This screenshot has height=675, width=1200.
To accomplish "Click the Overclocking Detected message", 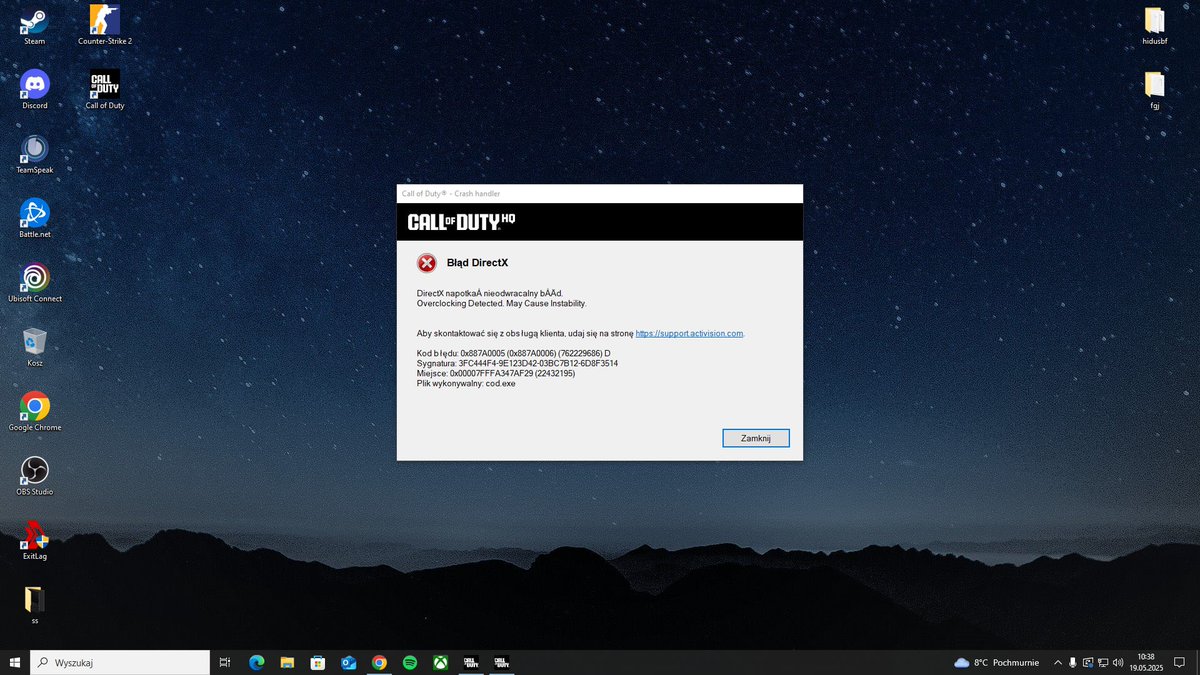I will coord(501,303).
